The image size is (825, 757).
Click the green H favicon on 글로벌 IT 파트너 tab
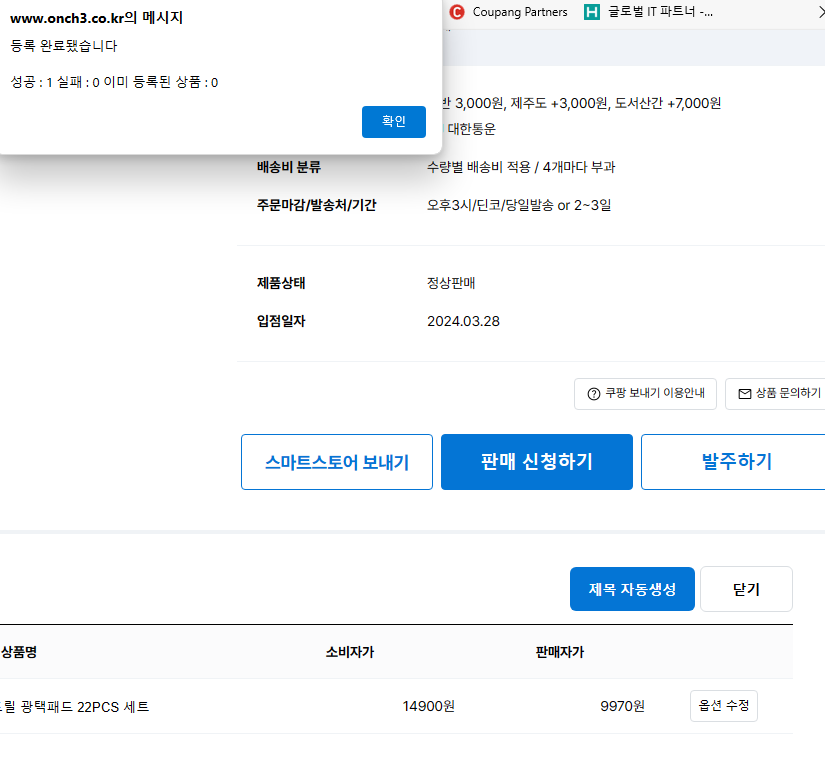coord(592,12)
